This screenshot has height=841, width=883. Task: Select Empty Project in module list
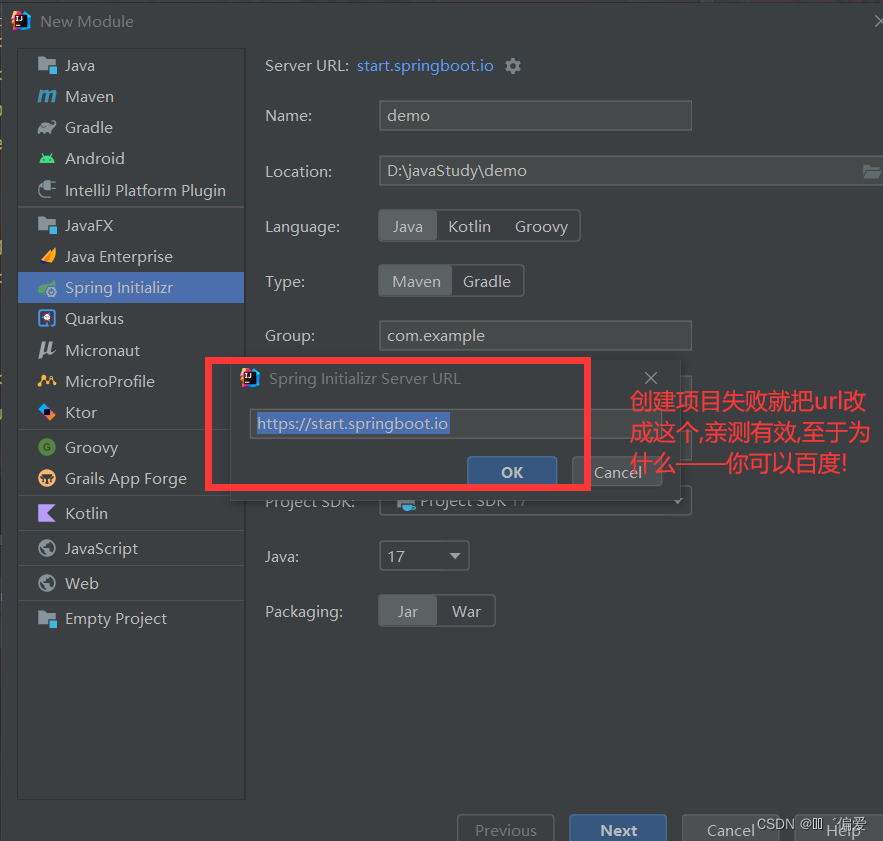[x=131, y=618]
